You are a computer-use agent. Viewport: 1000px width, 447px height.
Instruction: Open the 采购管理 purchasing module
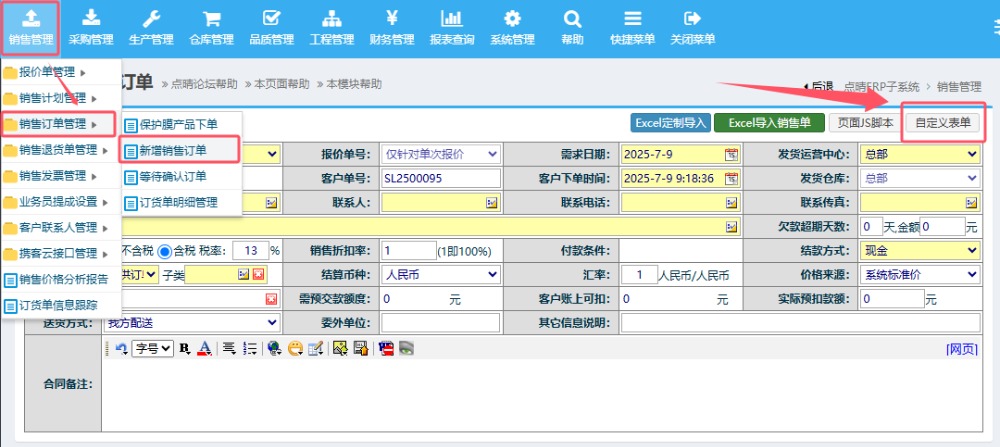91,27
